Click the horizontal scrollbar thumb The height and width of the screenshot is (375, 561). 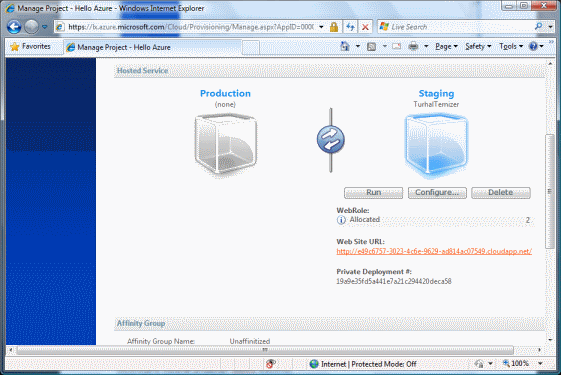pyautogui.click(x=265, y=350)
